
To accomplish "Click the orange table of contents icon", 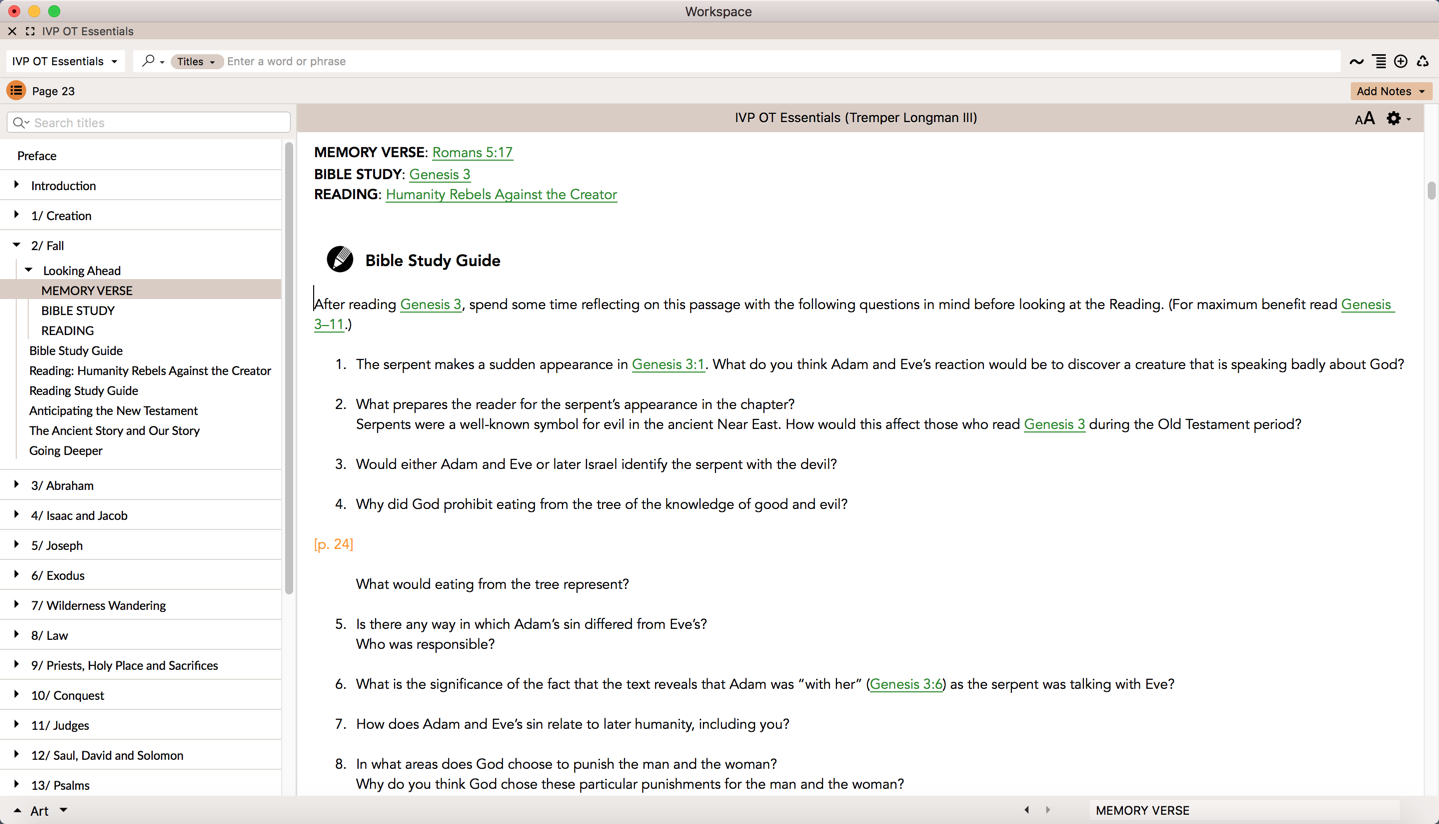I will pyautogui.click(x=16, y=91).
